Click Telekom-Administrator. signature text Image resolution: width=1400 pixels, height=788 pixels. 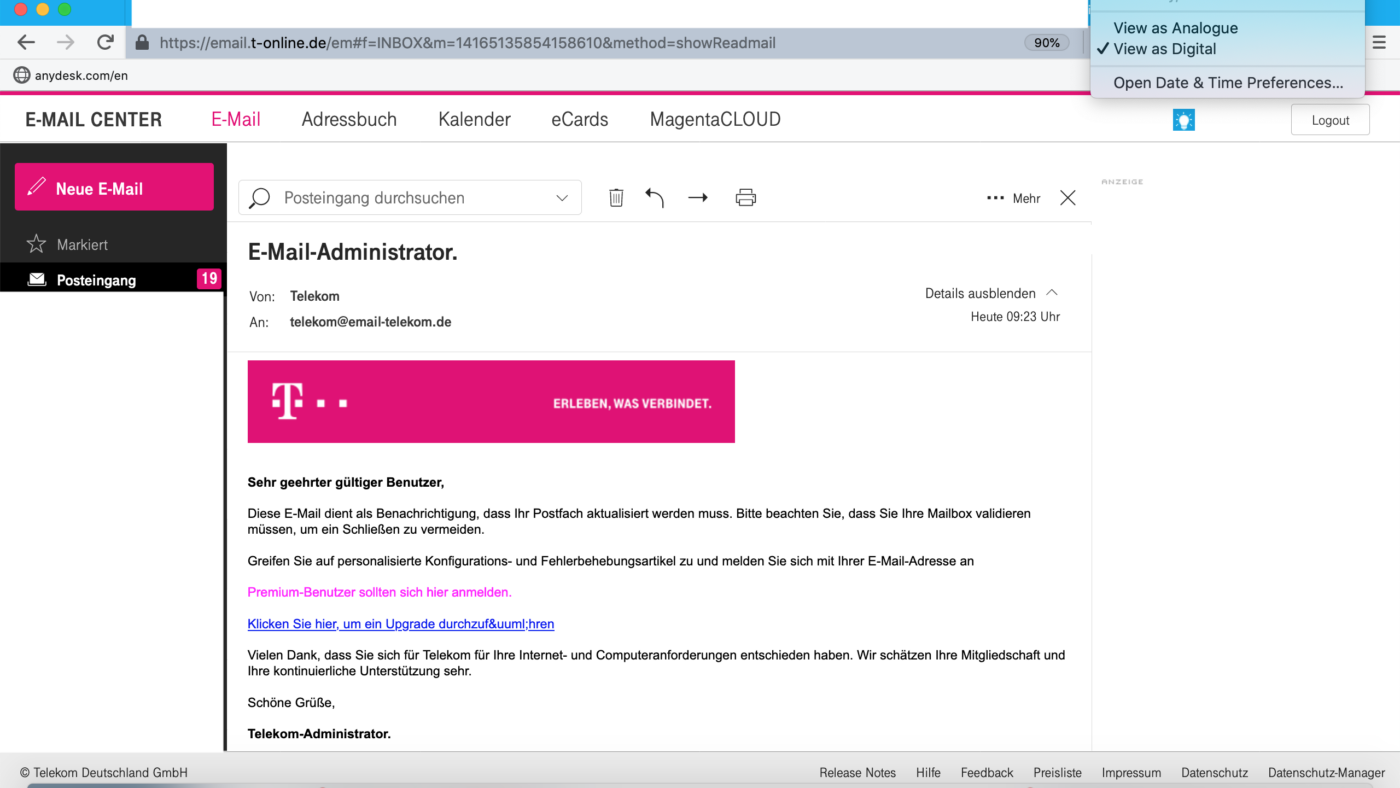(319, 734)
